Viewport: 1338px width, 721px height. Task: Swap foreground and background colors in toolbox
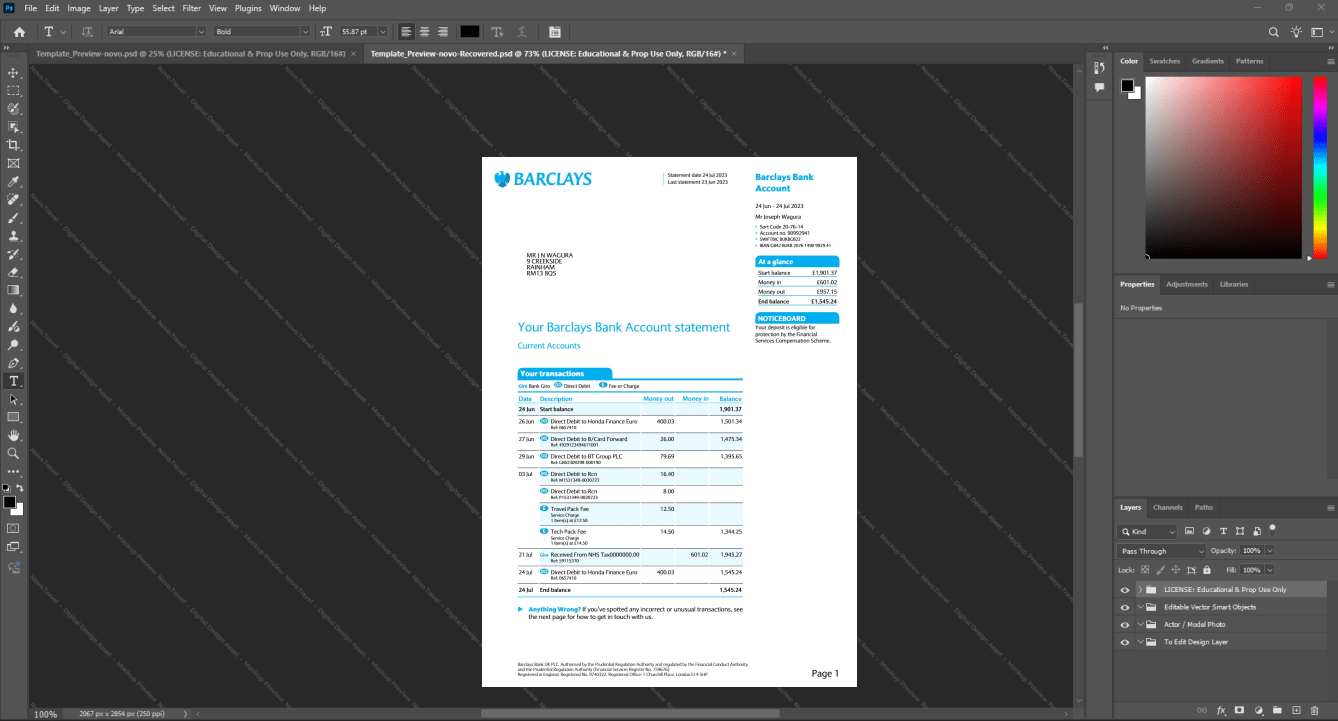click(x=19, y=488)
